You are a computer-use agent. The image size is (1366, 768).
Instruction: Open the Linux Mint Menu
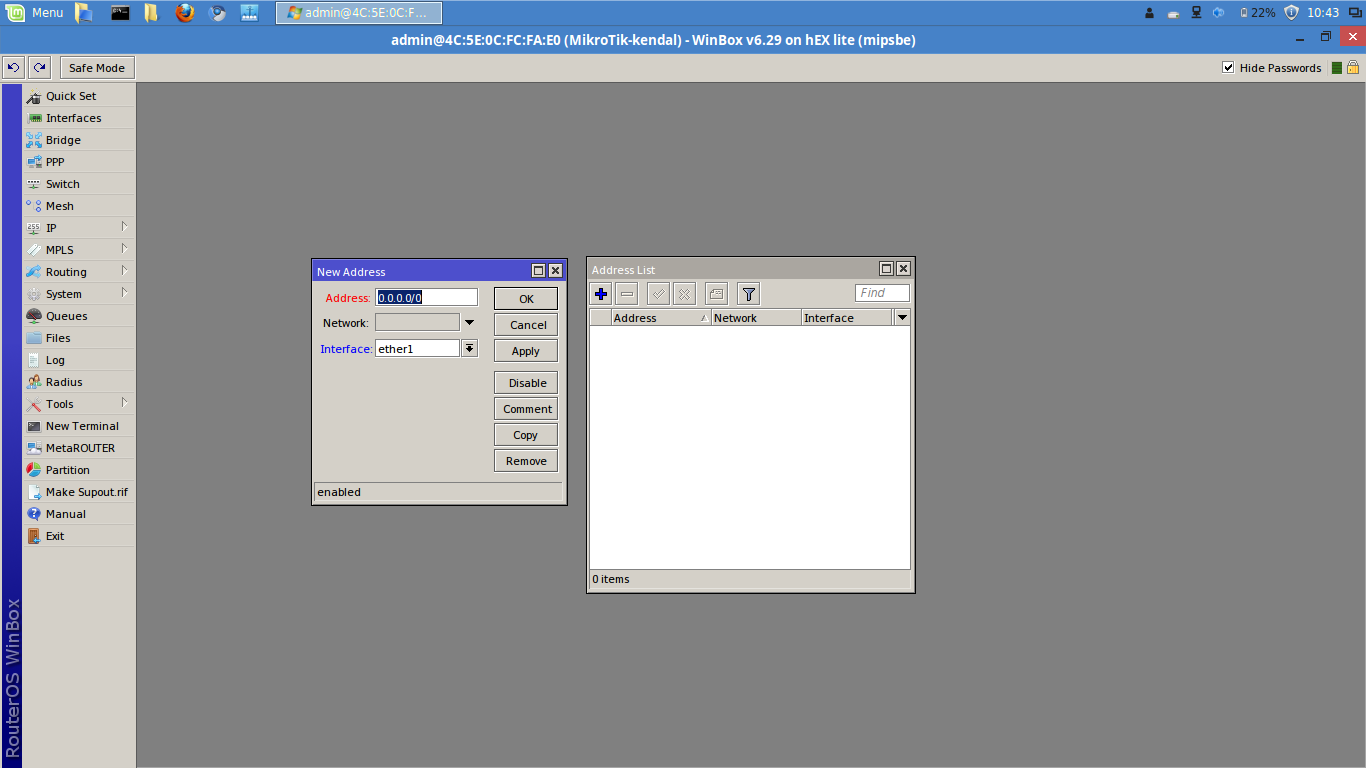(x=36, y=13)
